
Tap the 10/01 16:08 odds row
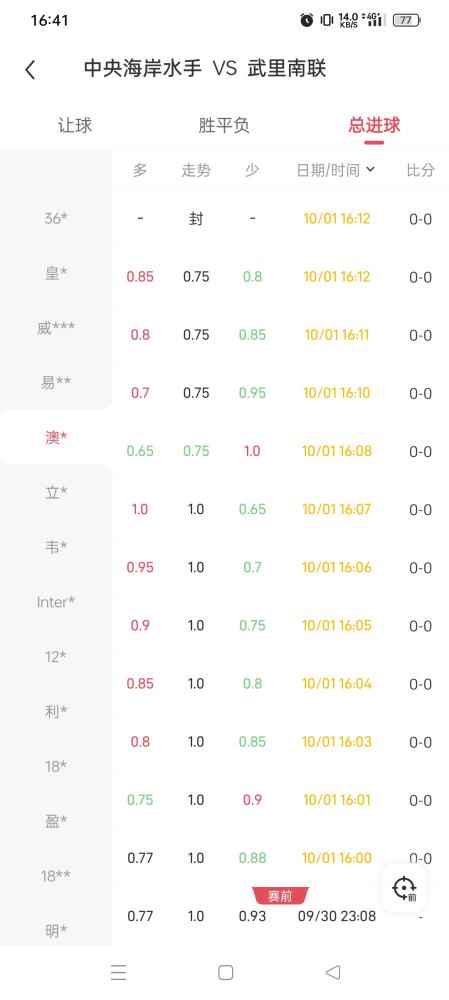(281, 451)
